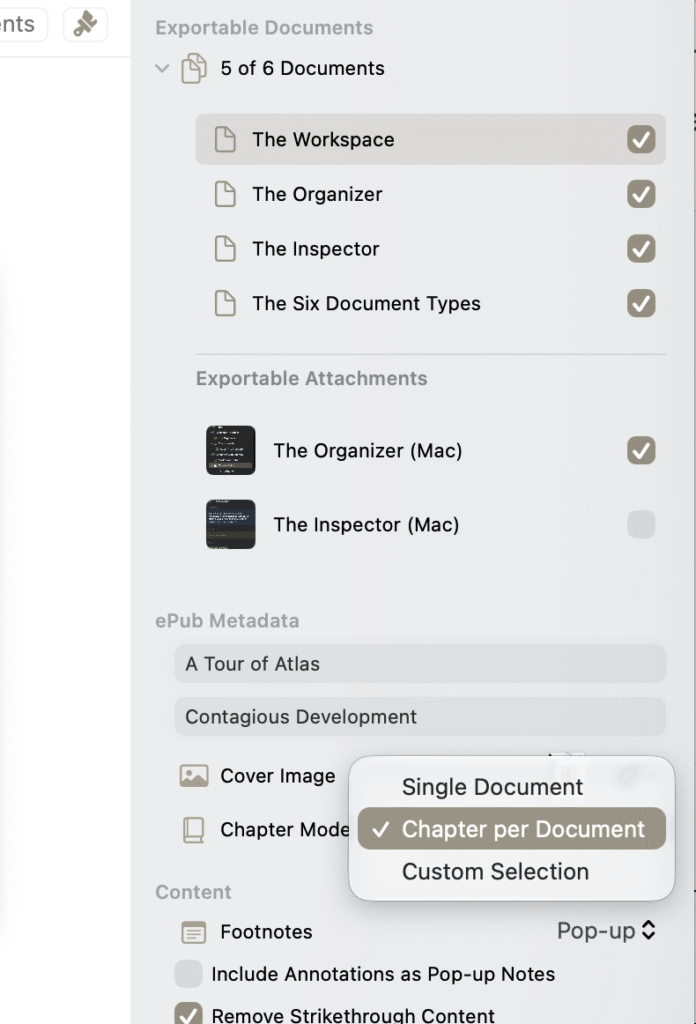696x1024 pixels.
Task: Click the Cover Image label
Action: (277, 776)
